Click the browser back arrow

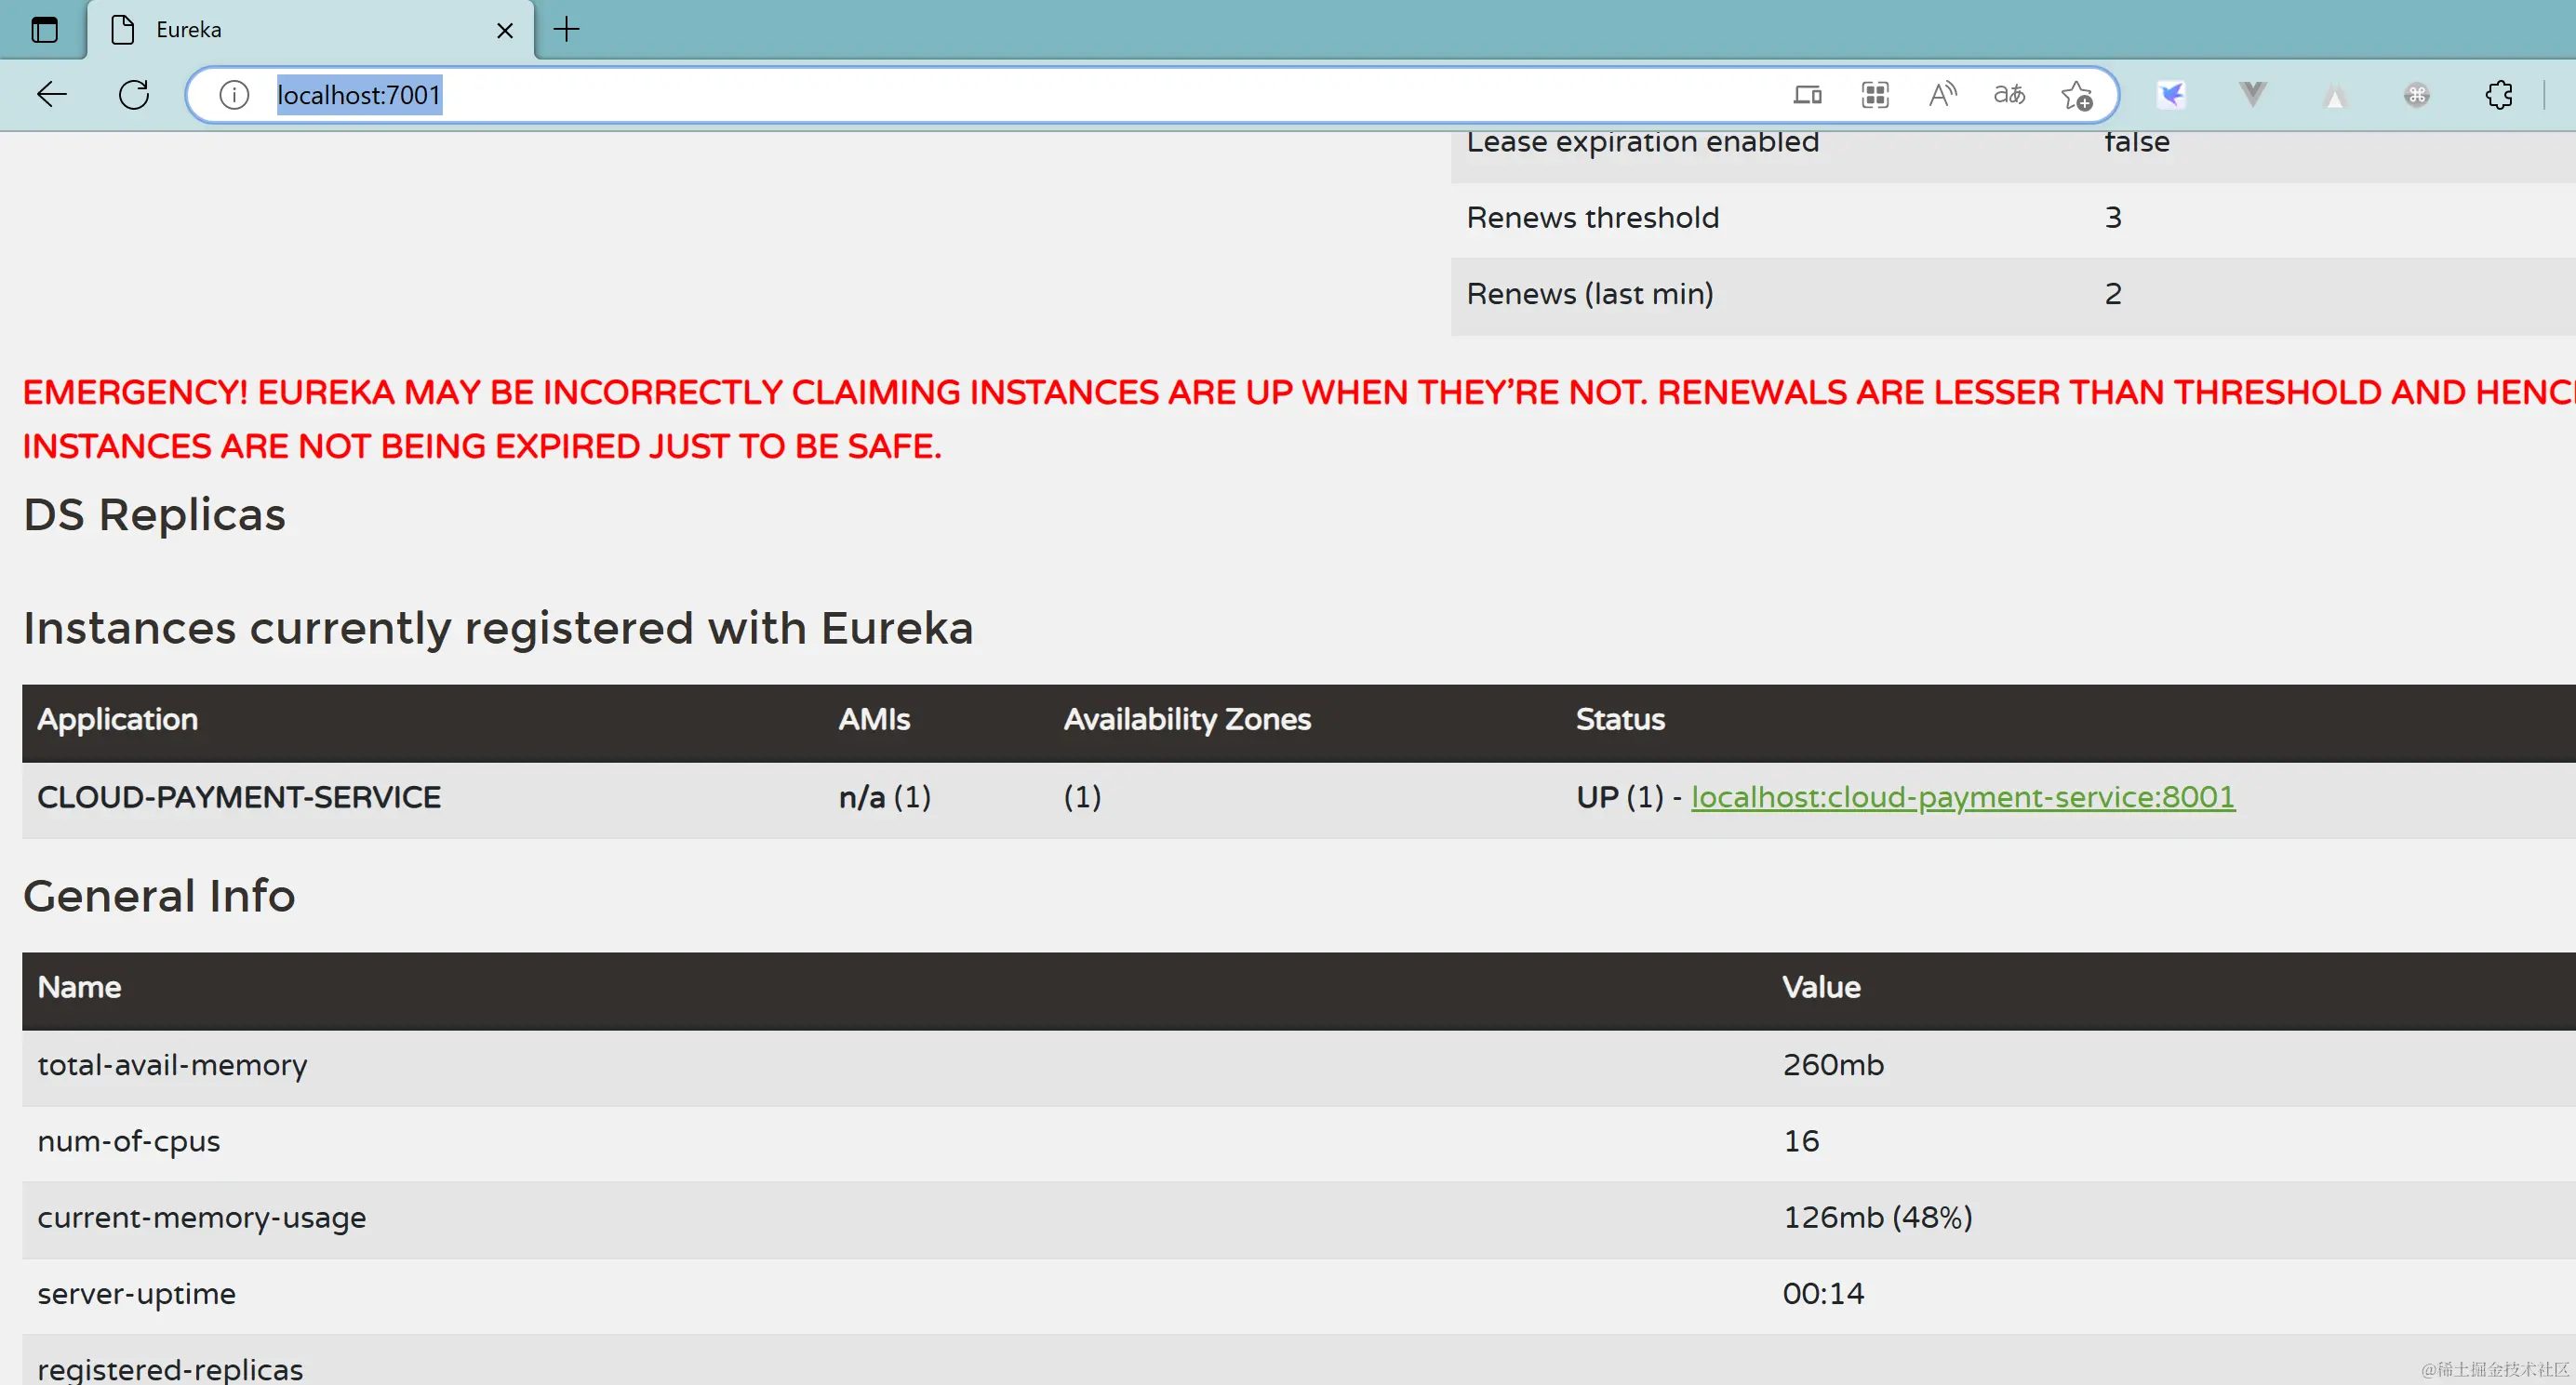(x=51, y=95)
